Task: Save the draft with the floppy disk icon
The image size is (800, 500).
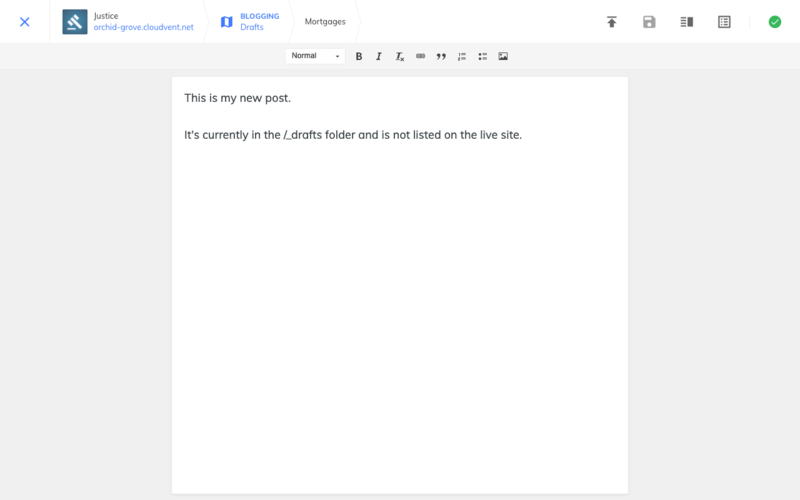Action: coord(649,22)
